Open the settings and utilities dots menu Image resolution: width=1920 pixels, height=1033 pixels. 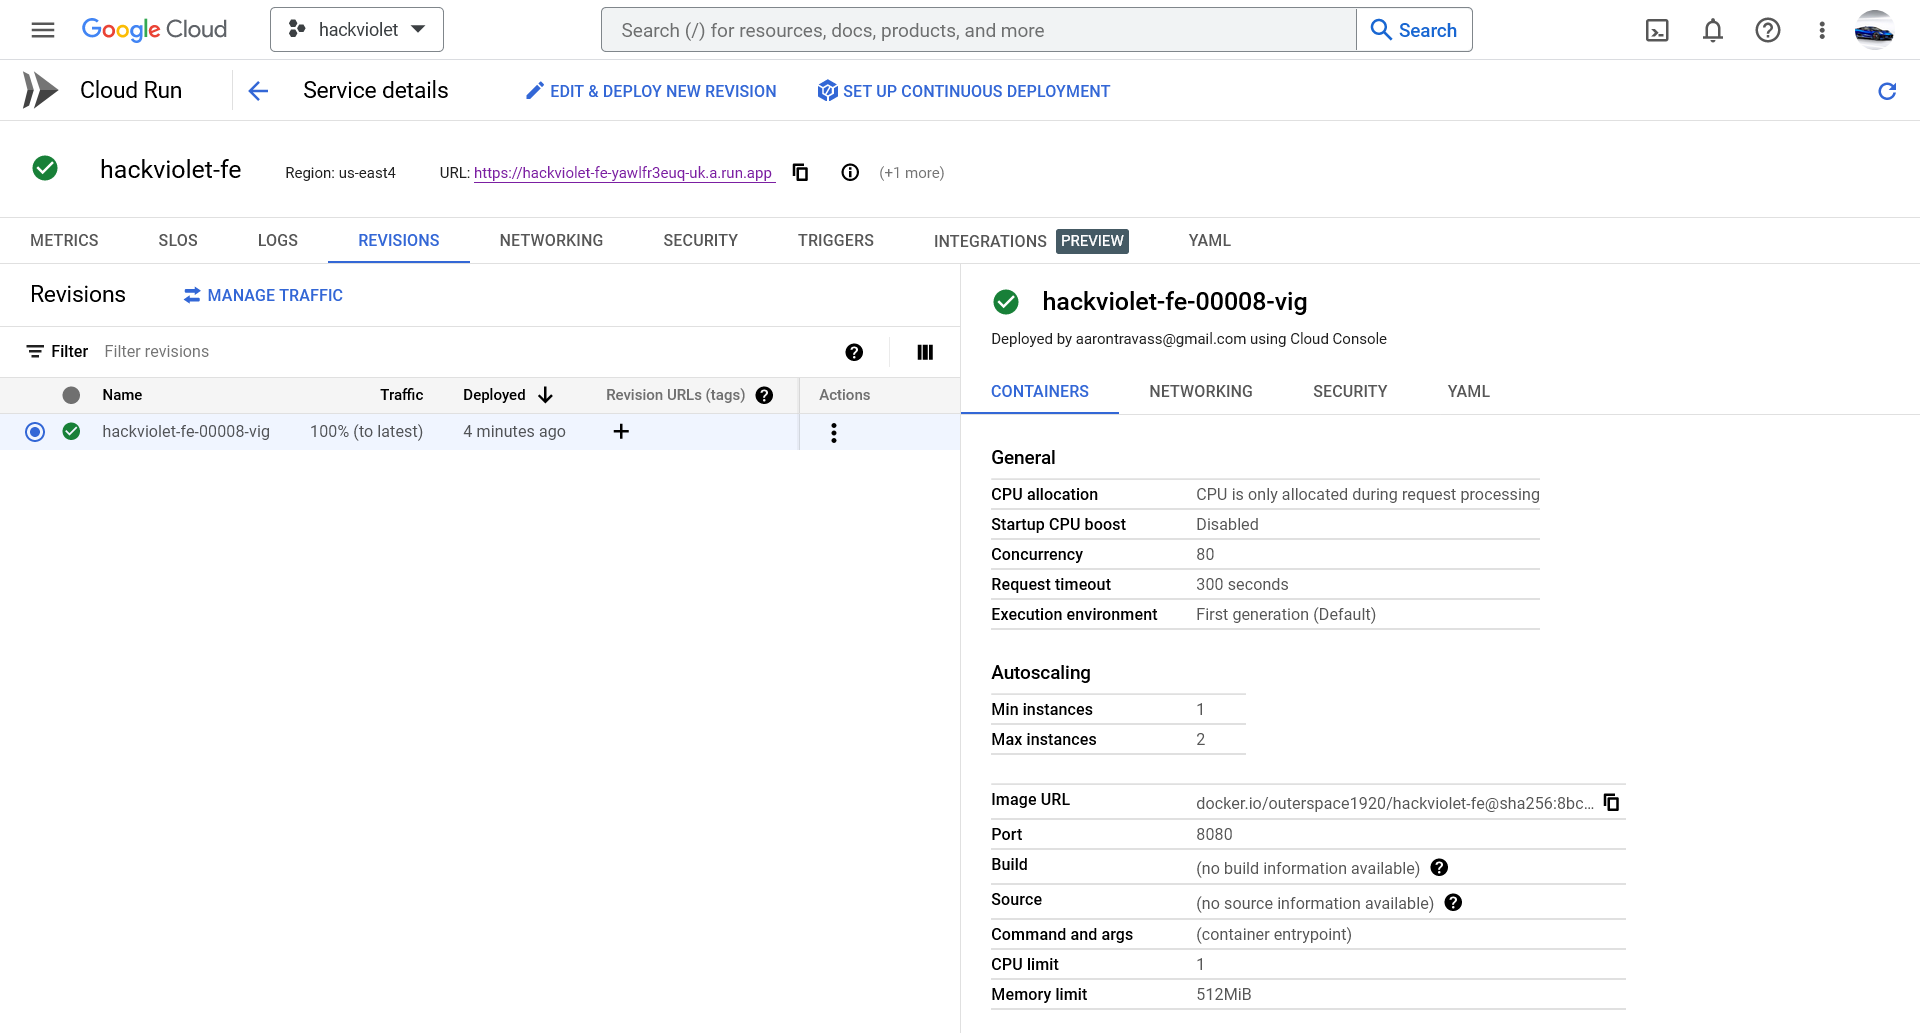(x=1822, y=30)
